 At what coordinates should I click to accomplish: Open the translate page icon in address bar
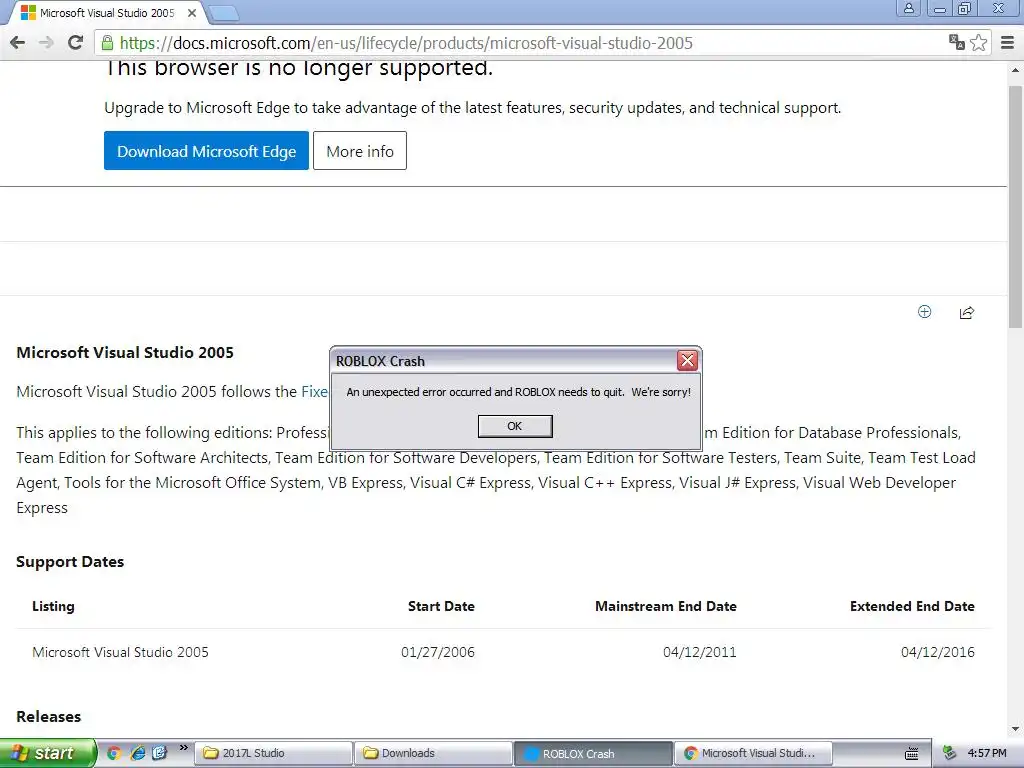pyautogui.click(x=957, y=42)
